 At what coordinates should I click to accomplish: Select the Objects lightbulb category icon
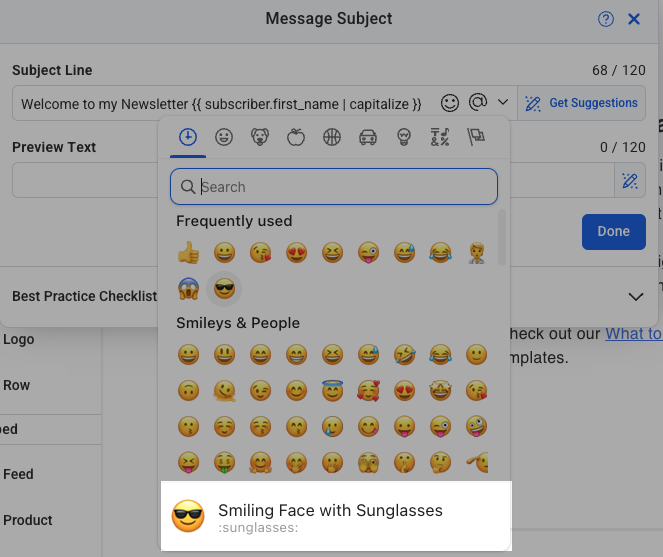click(404, 138)
